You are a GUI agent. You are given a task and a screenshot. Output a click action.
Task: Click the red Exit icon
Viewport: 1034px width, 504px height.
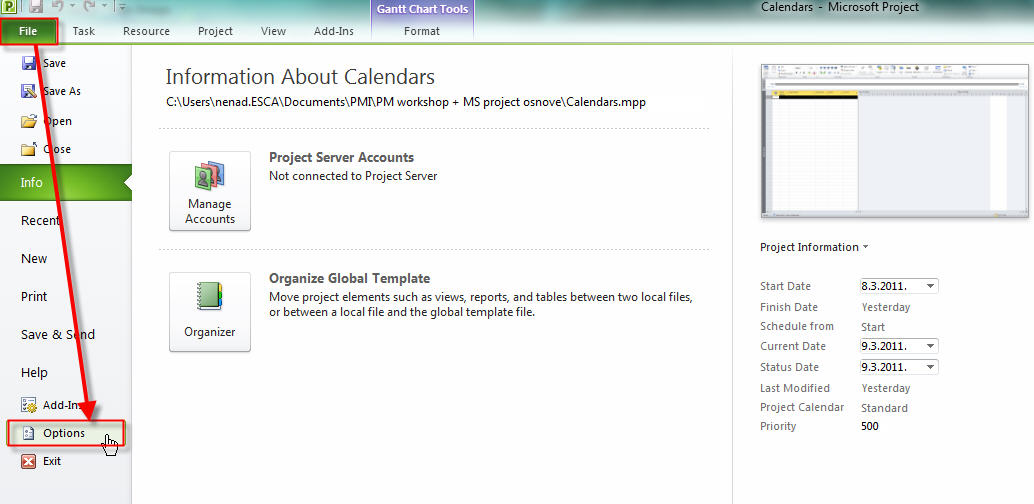click(29, 461)
